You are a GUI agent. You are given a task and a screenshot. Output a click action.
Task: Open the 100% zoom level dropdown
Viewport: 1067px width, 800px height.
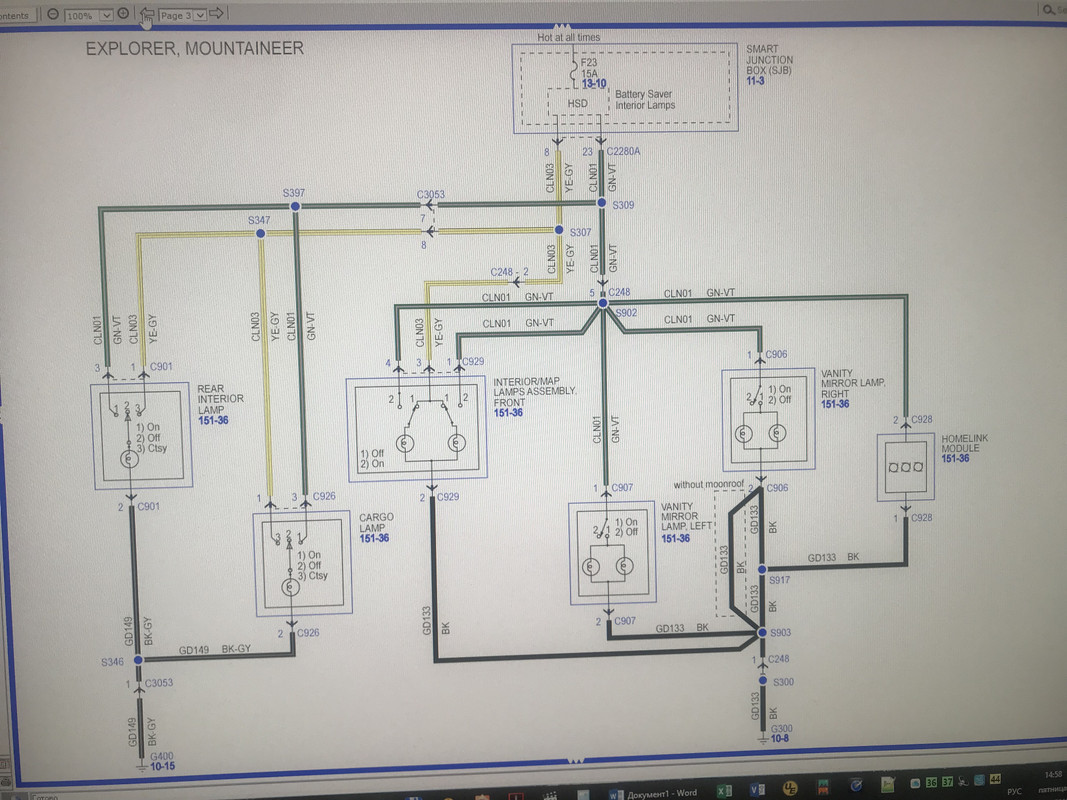pos(106,15)
